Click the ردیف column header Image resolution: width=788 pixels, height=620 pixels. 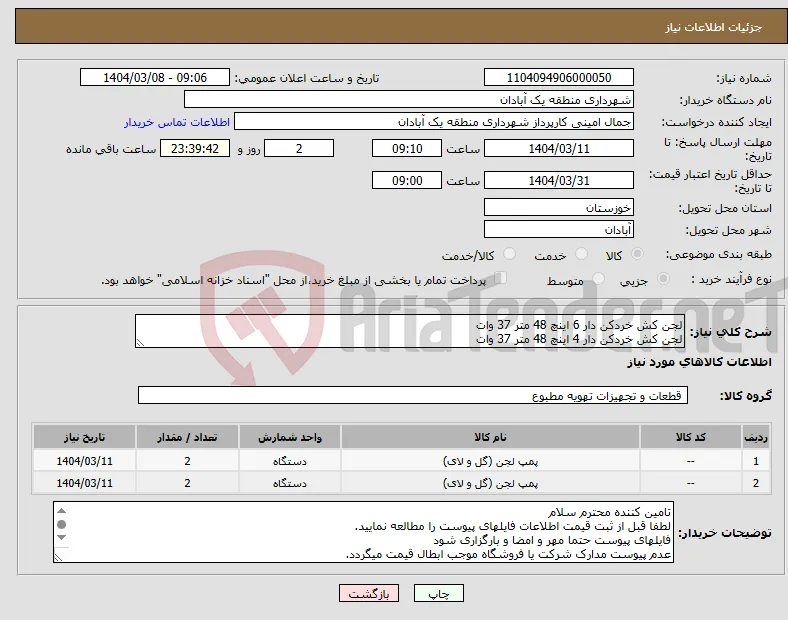[x=756, y=437]
